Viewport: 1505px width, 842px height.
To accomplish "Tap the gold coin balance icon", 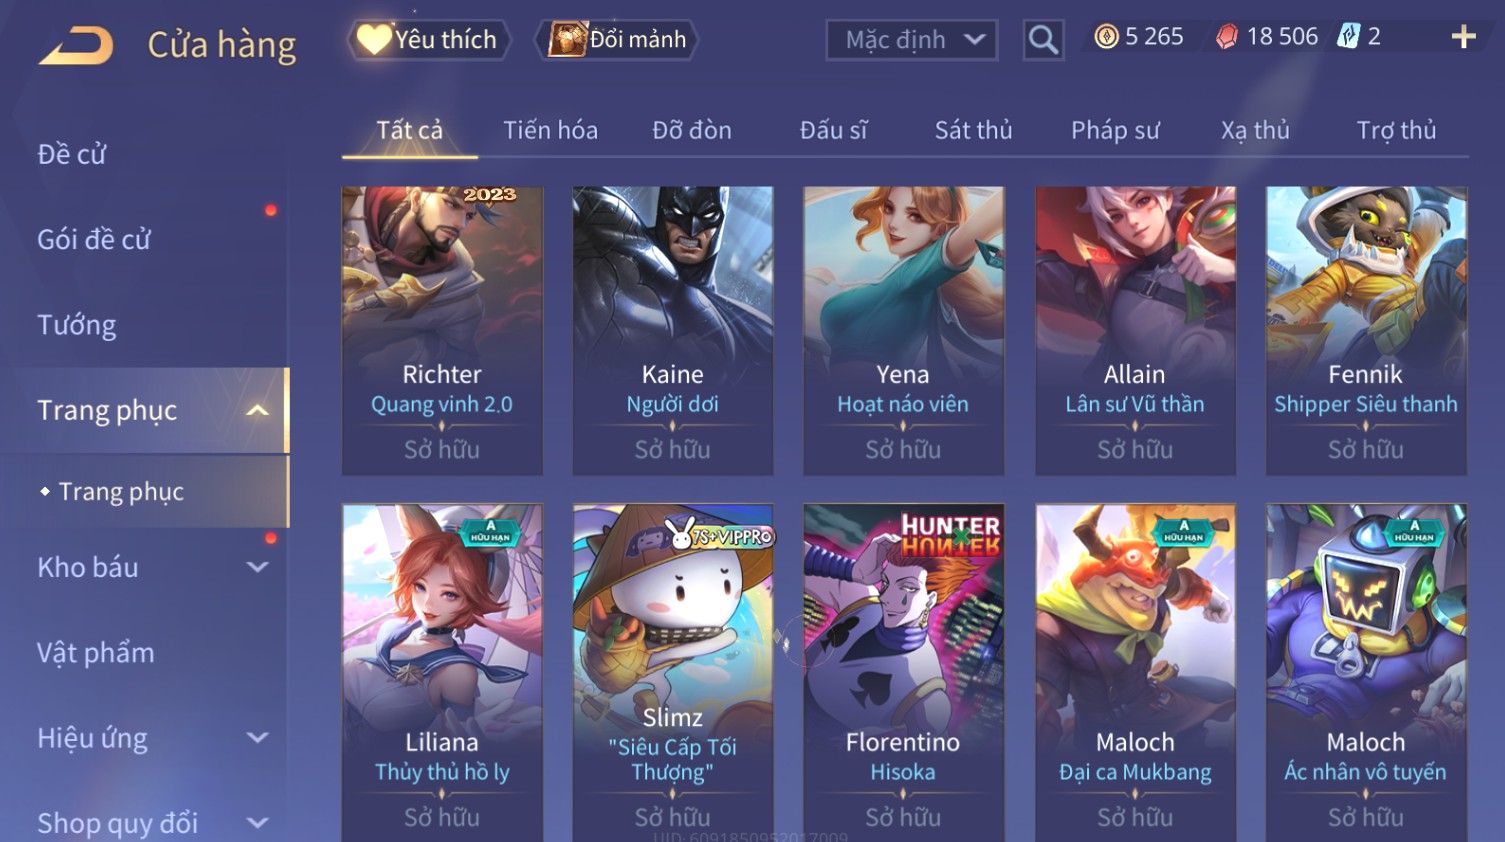I will pyautogui.click(x=1106, y=37).
